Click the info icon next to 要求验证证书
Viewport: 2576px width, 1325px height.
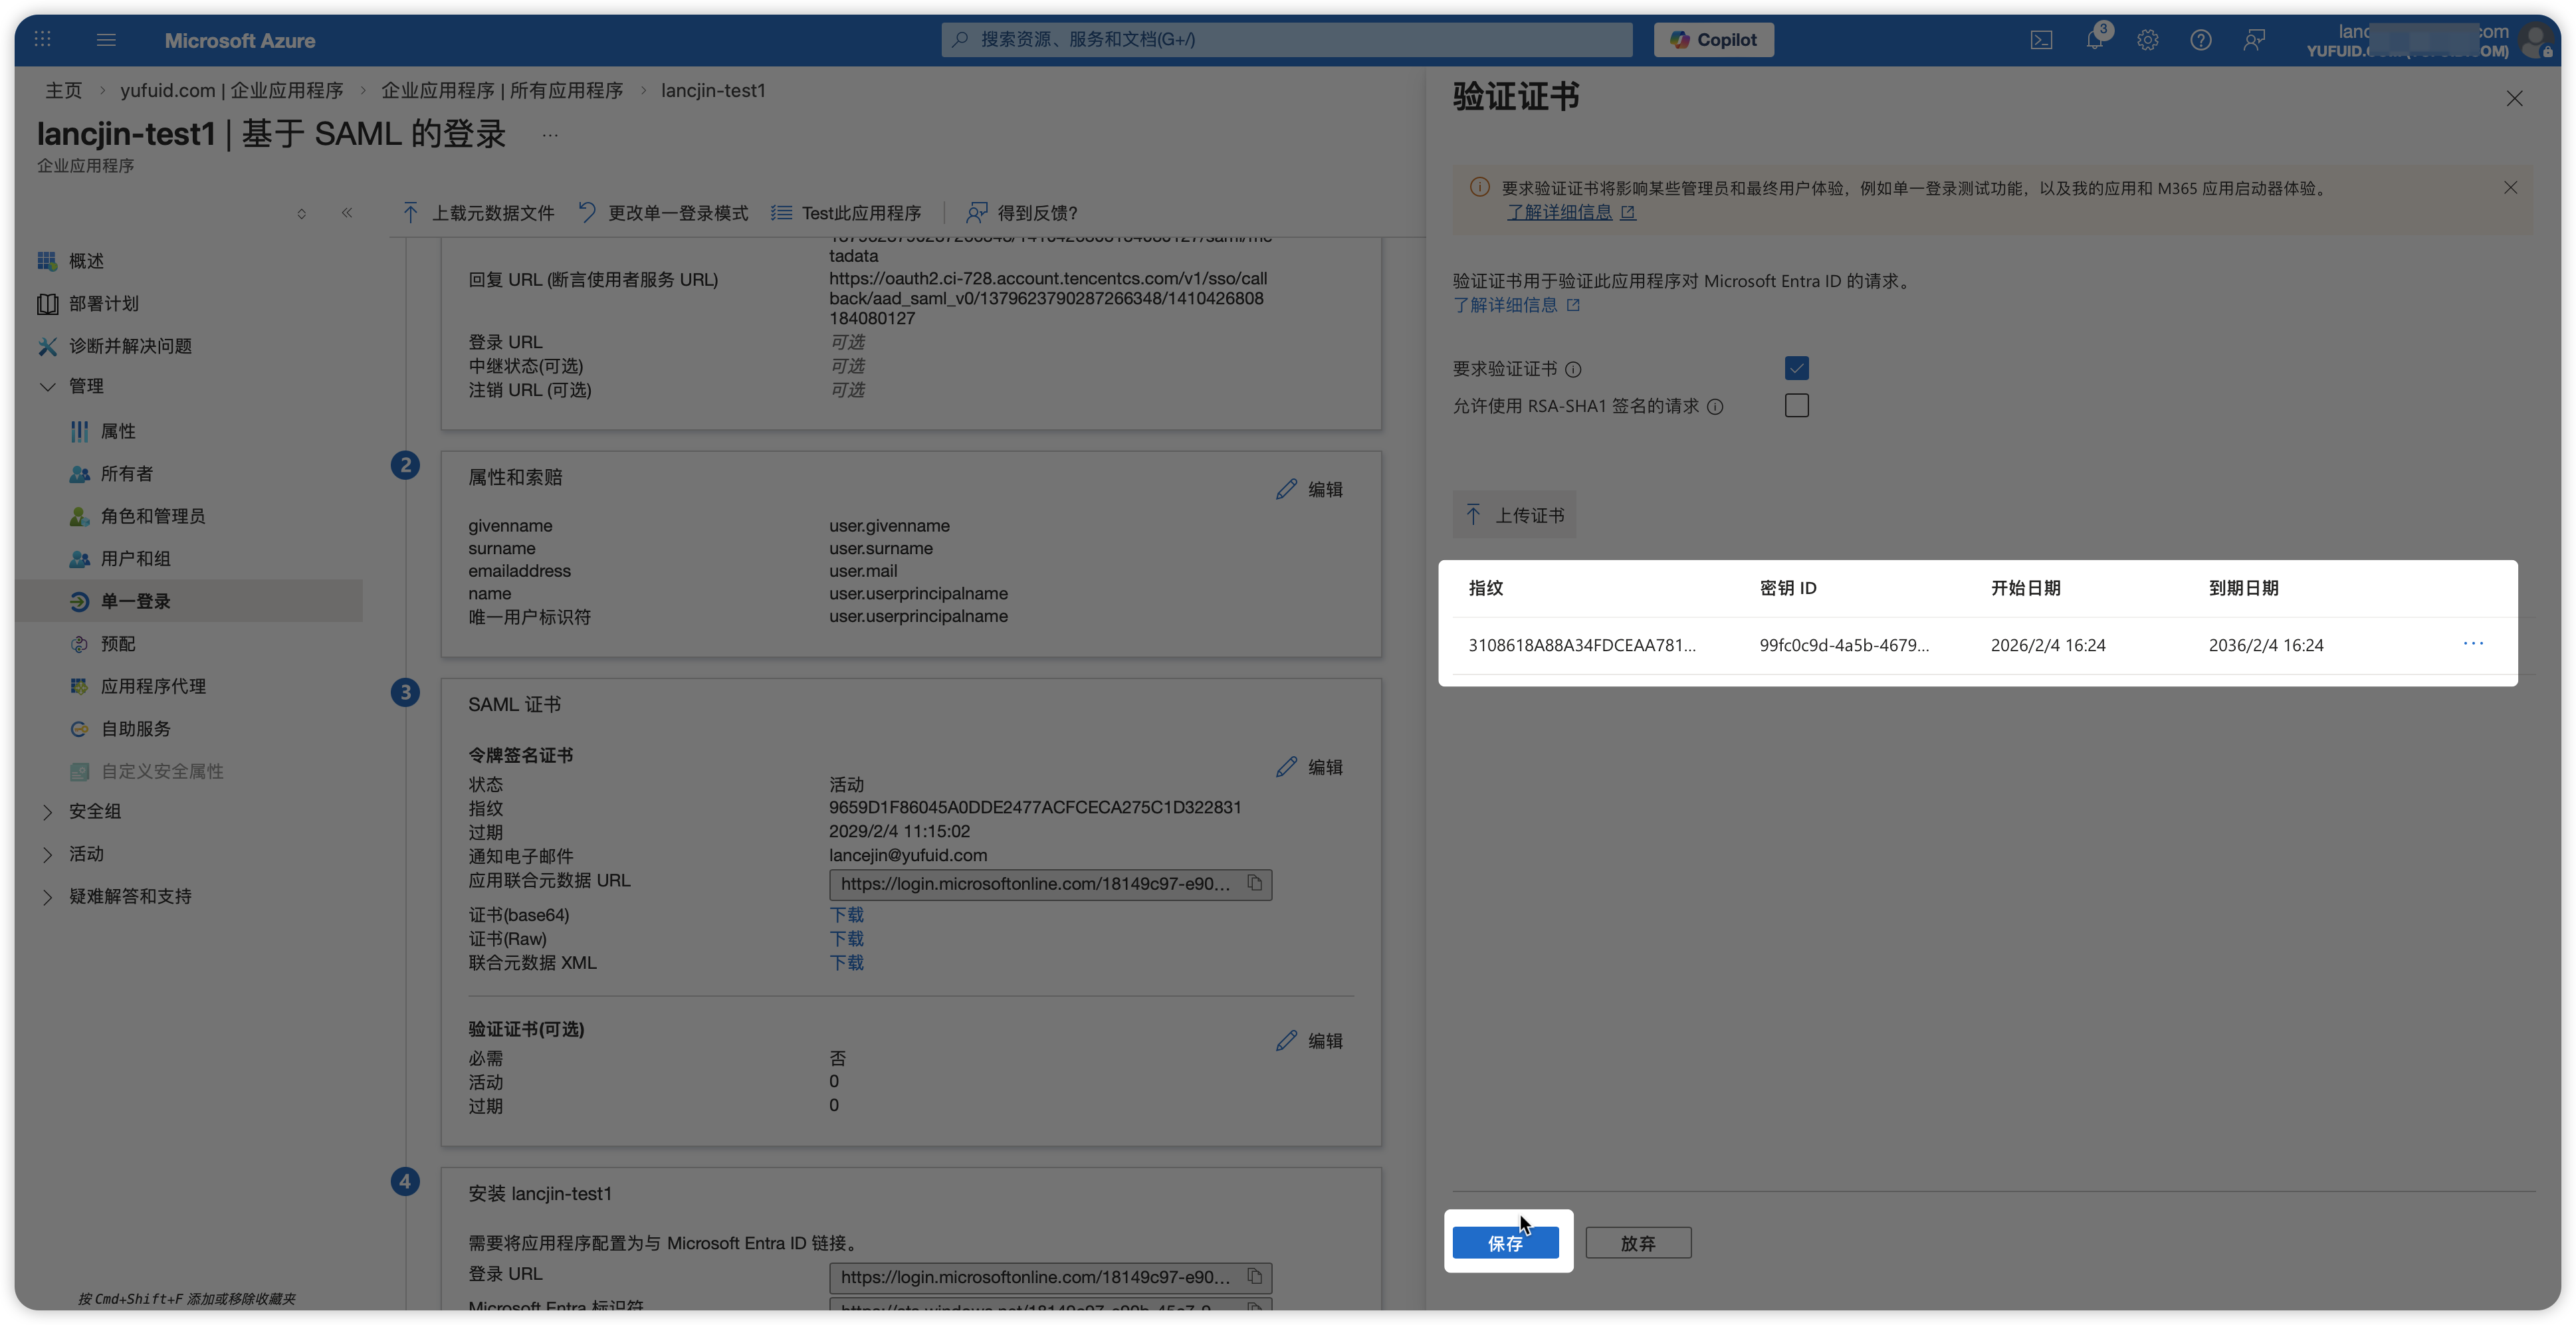click(1573, 370)
